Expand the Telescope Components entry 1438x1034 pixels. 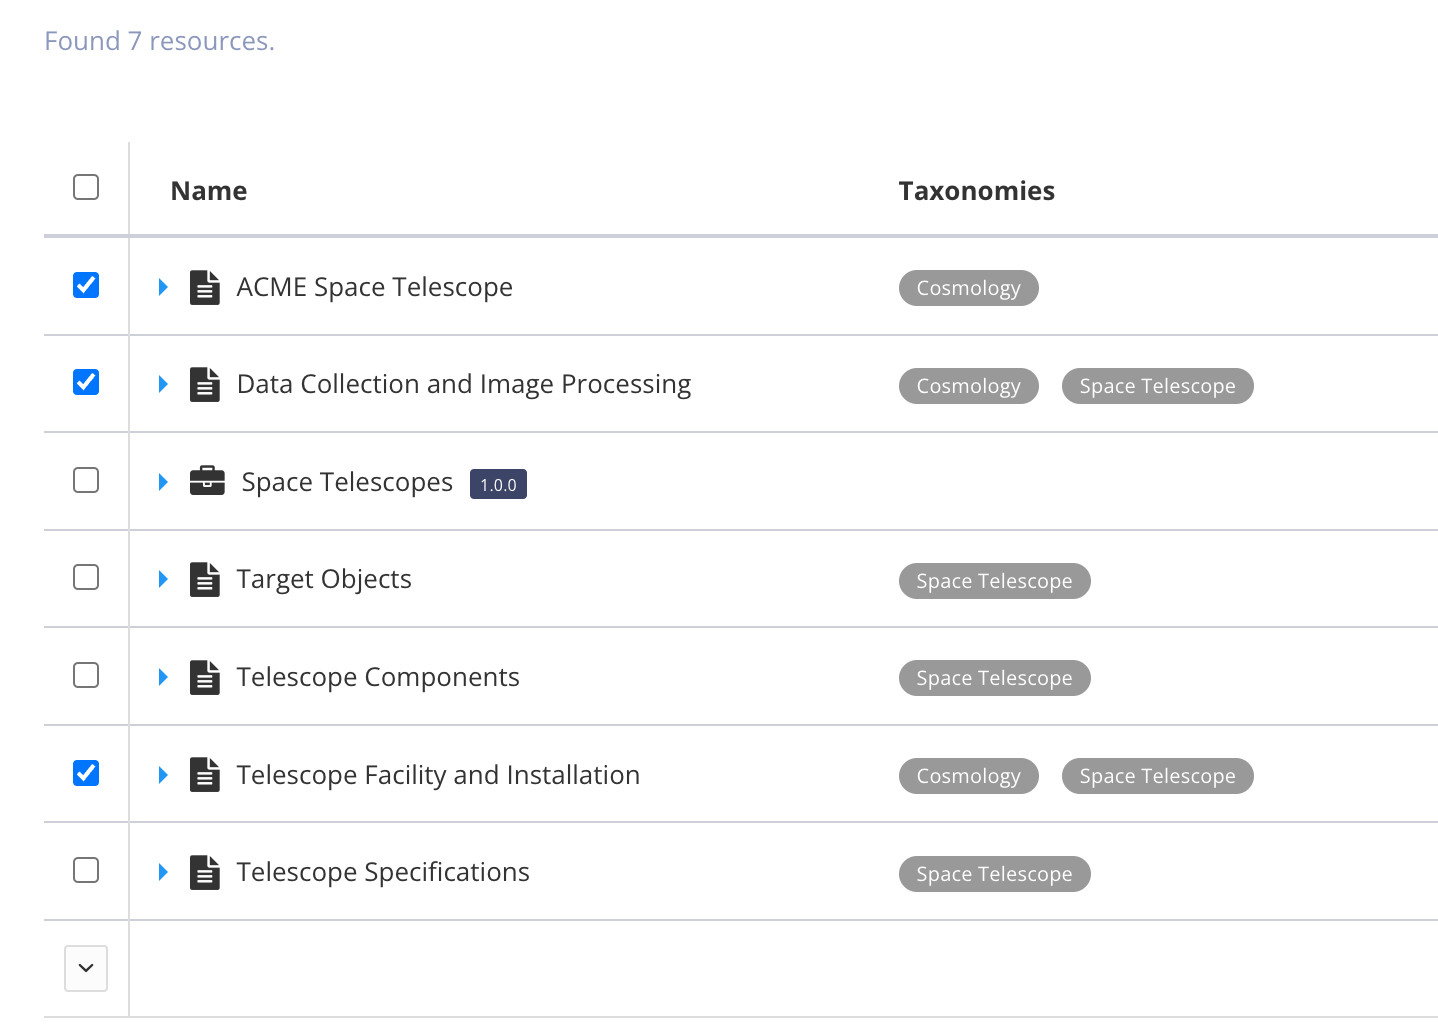click(x=163, y=676)
